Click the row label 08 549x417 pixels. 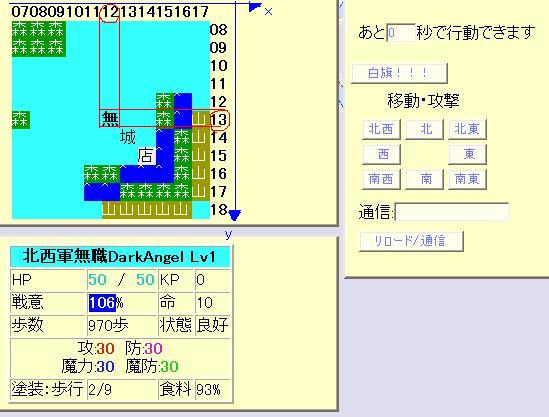[x=218, y=29]
